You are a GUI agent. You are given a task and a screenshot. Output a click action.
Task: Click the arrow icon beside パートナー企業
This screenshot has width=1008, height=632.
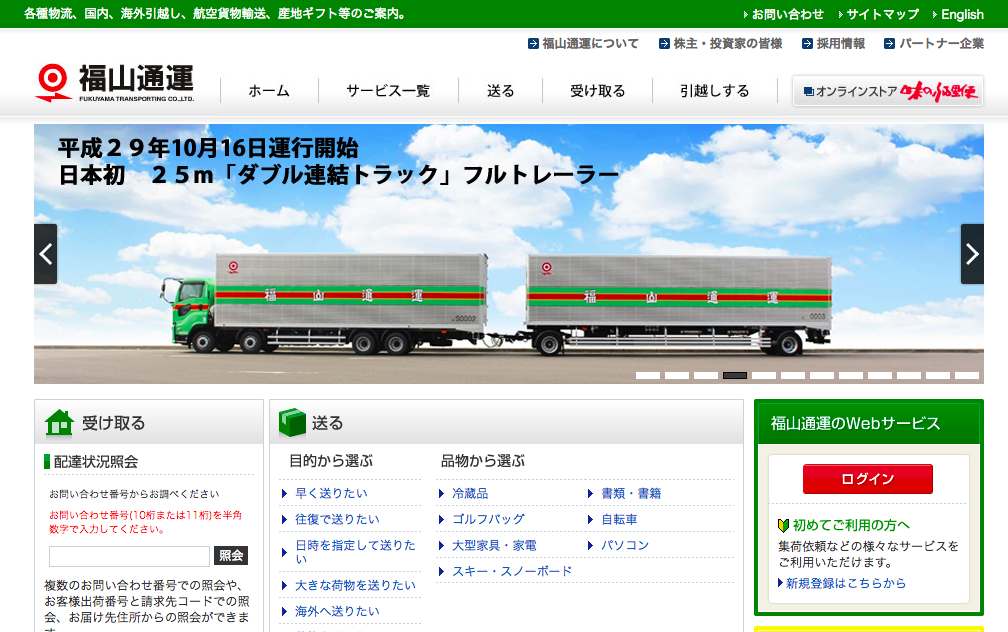[889, 44]
